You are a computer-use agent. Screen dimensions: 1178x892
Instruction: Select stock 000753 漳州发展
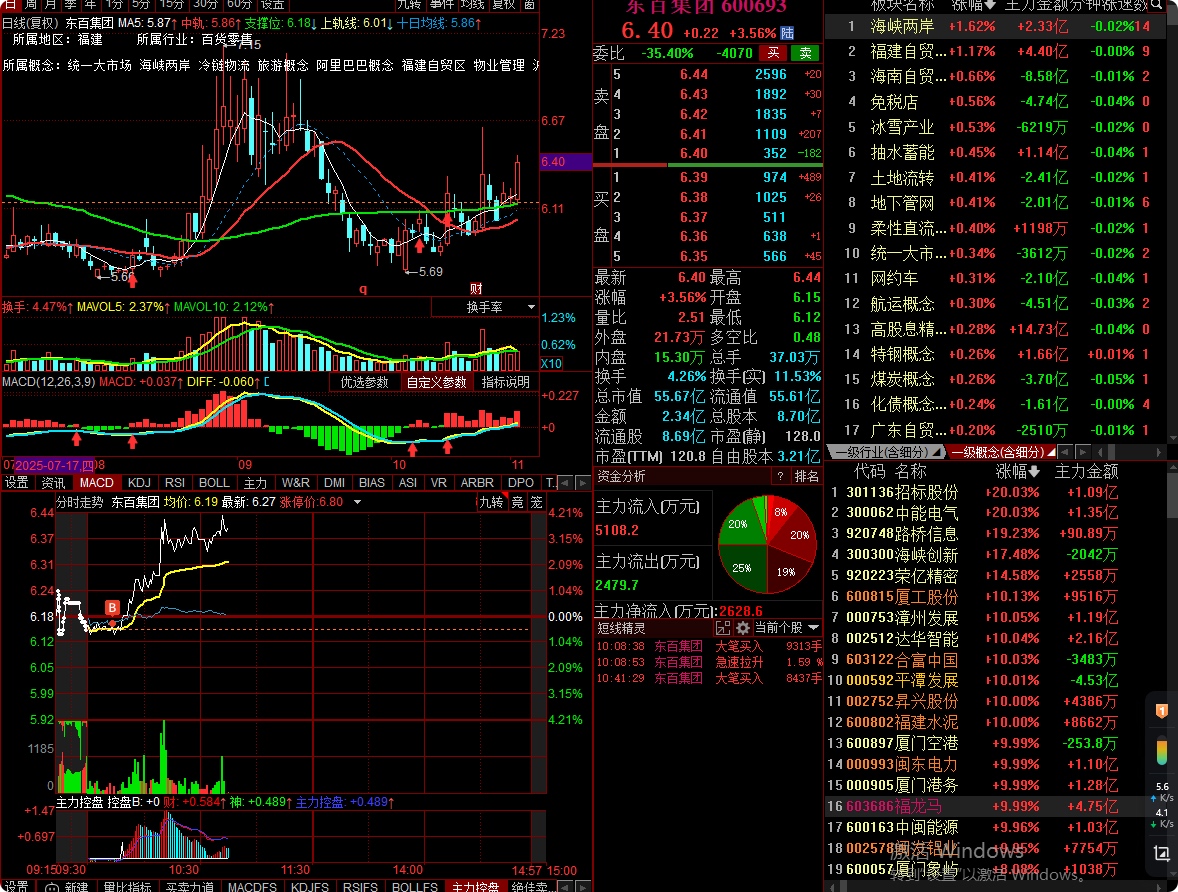996,618
